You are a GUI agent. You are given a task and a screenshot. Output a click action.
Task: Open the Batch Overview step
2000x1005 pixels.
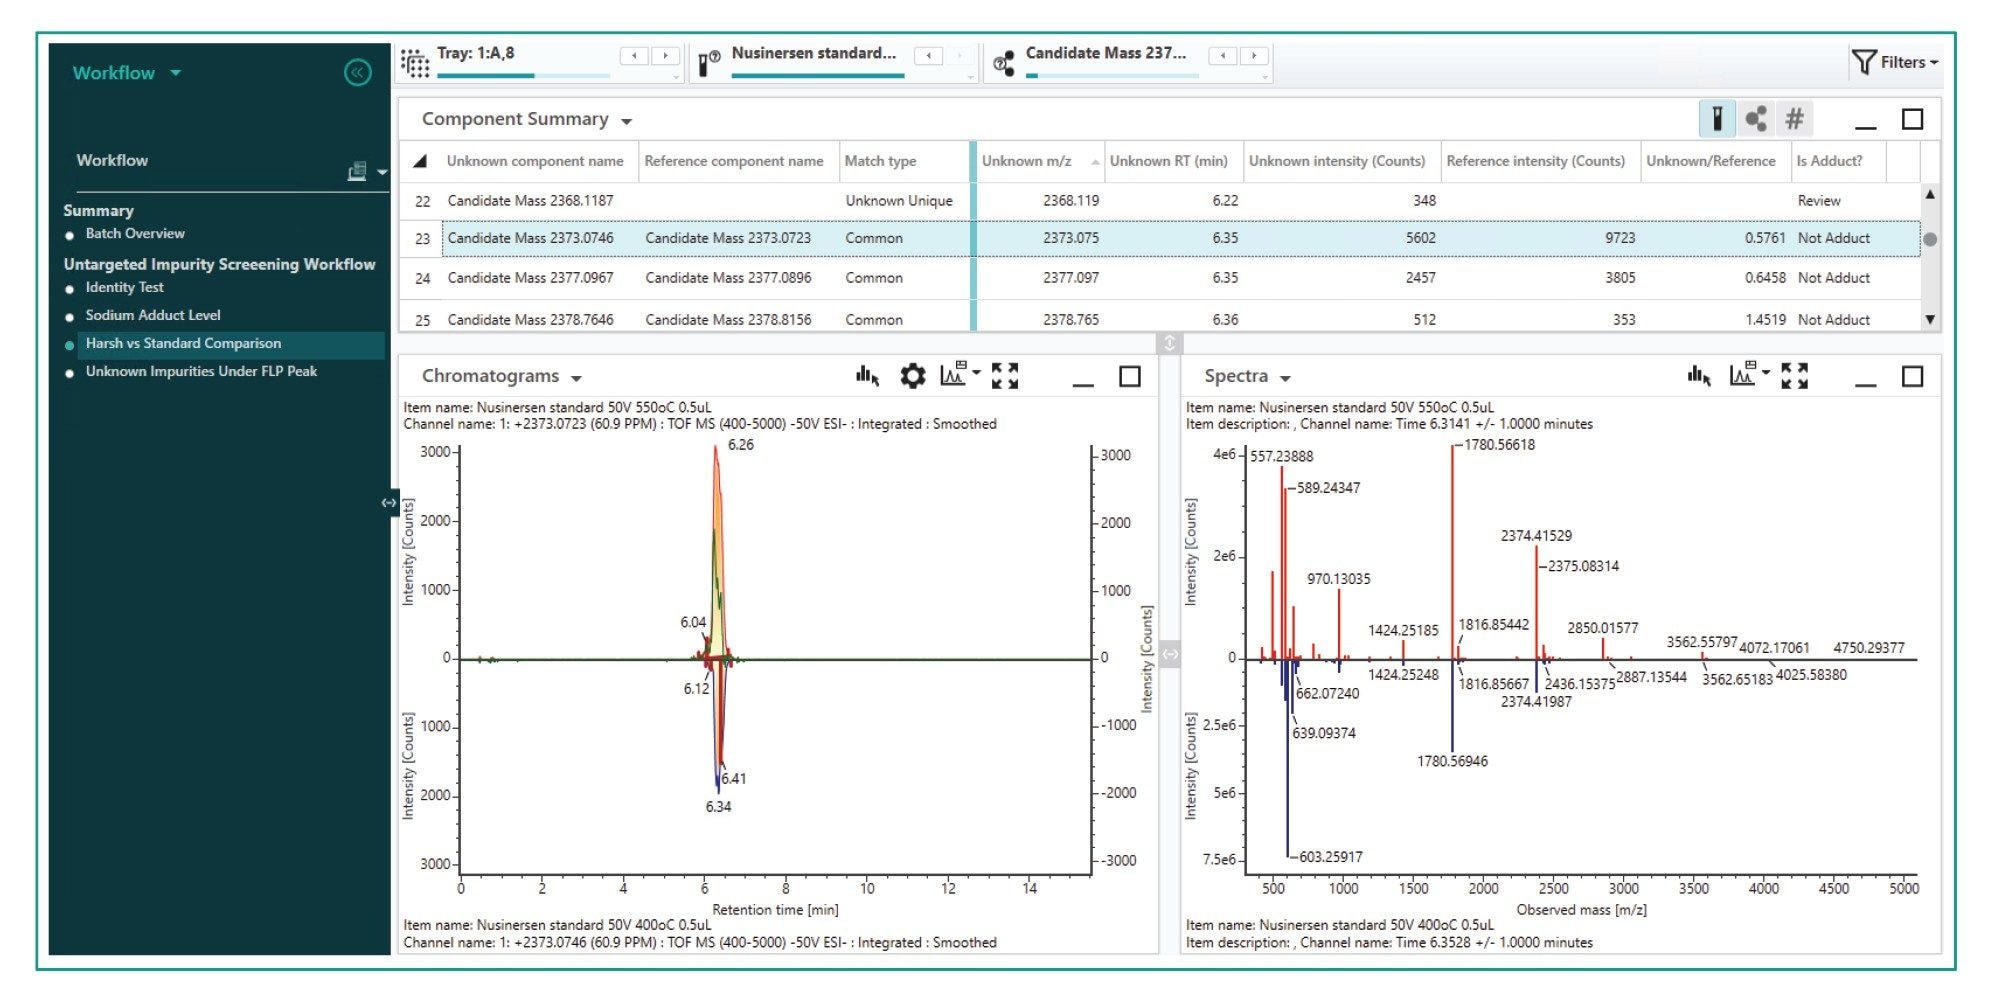[x=135, y=233]
